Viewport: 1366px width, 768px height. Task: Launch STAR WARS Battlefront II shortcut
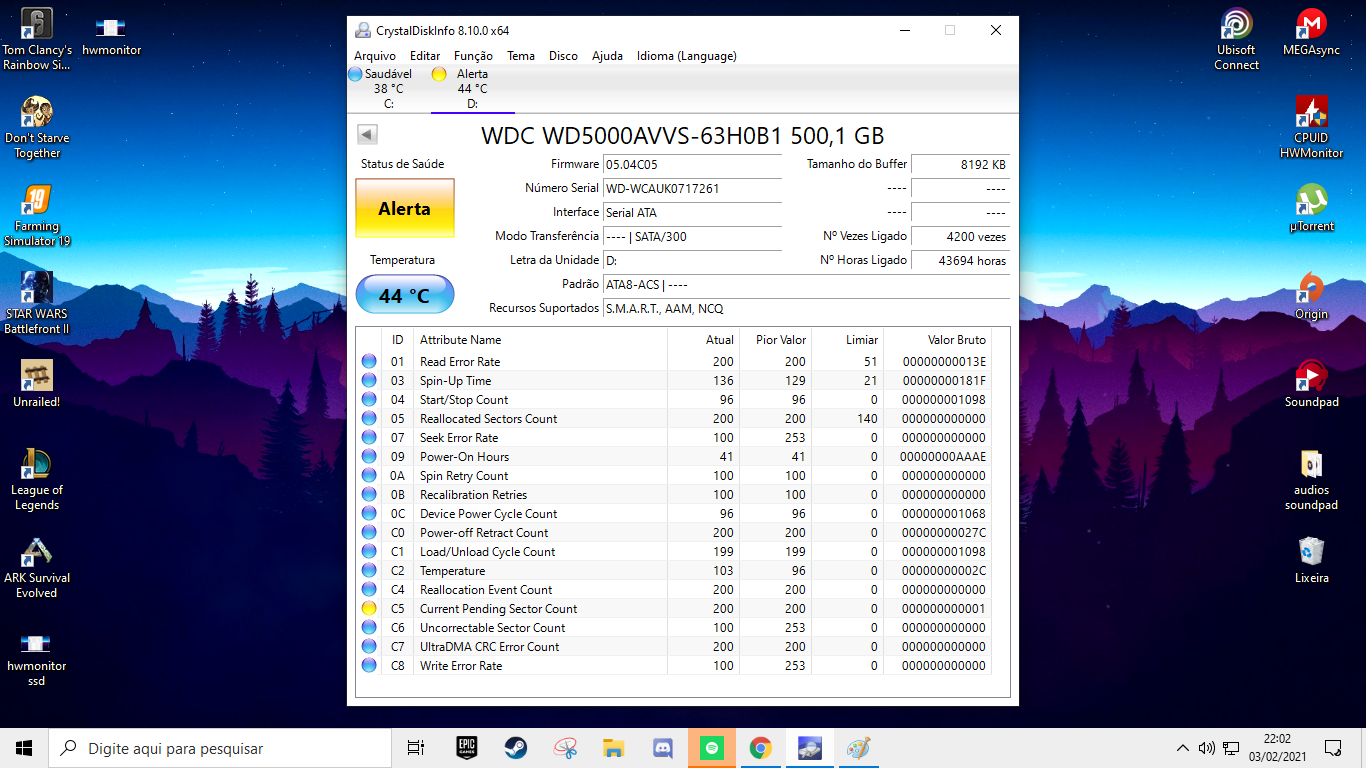click(x=37, y=303)
